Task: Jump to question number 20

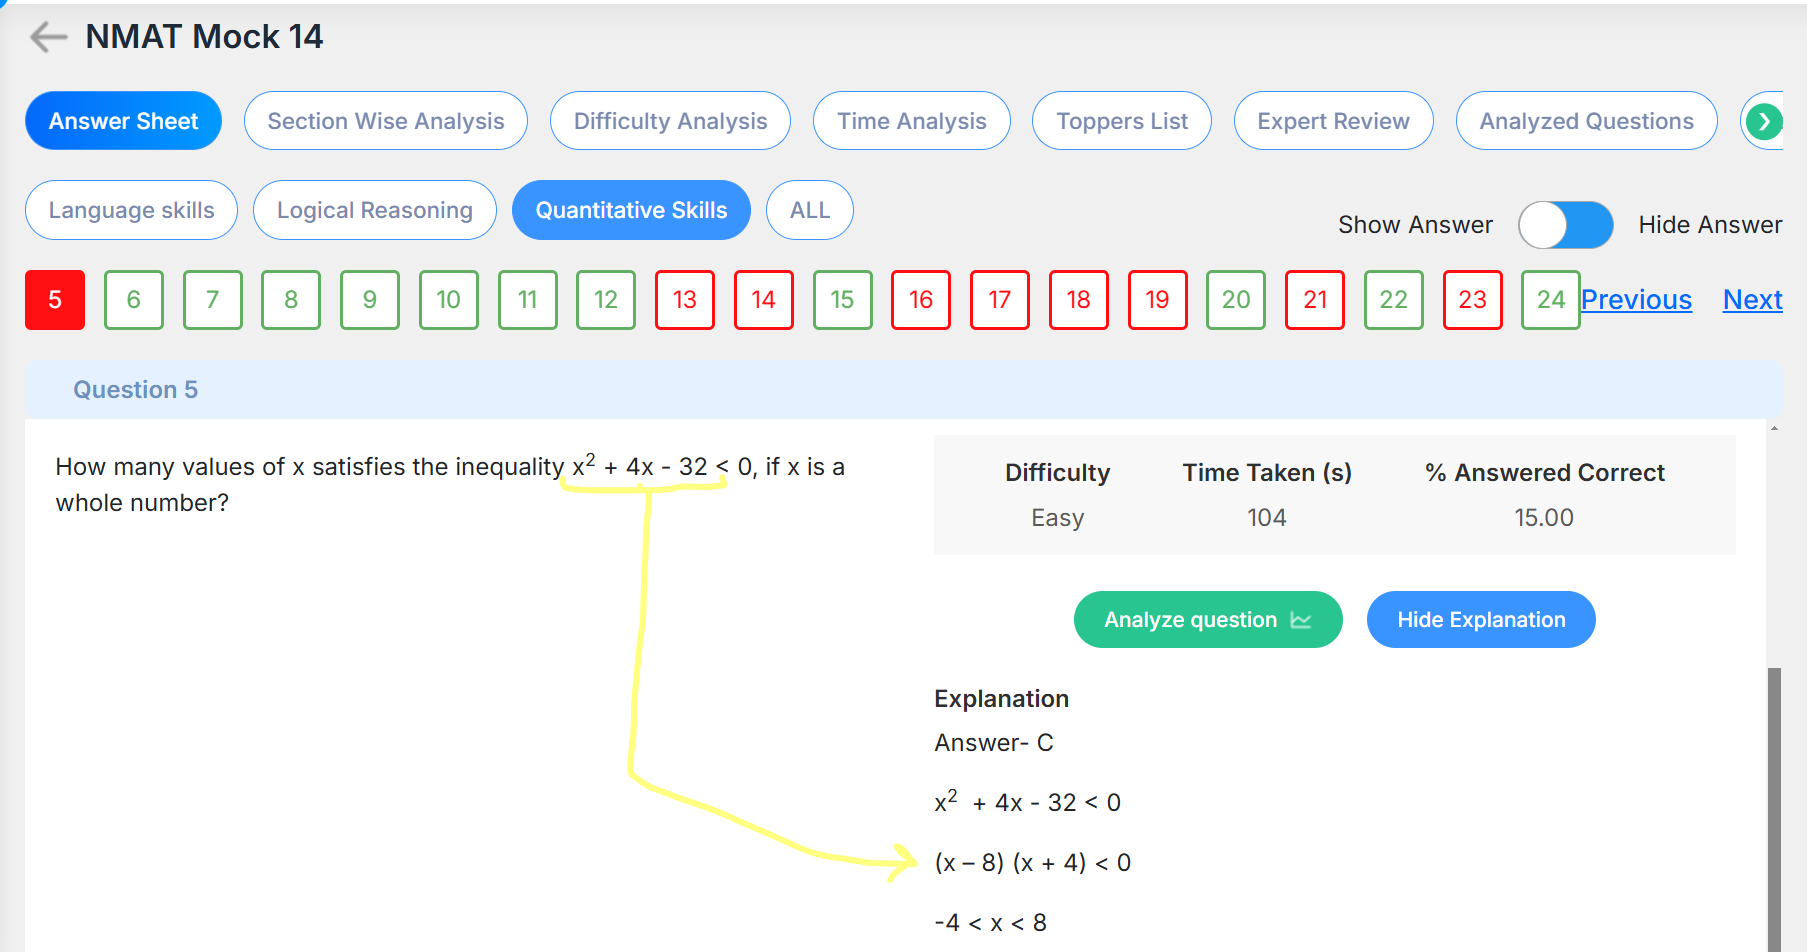Action: [1236, 300]
